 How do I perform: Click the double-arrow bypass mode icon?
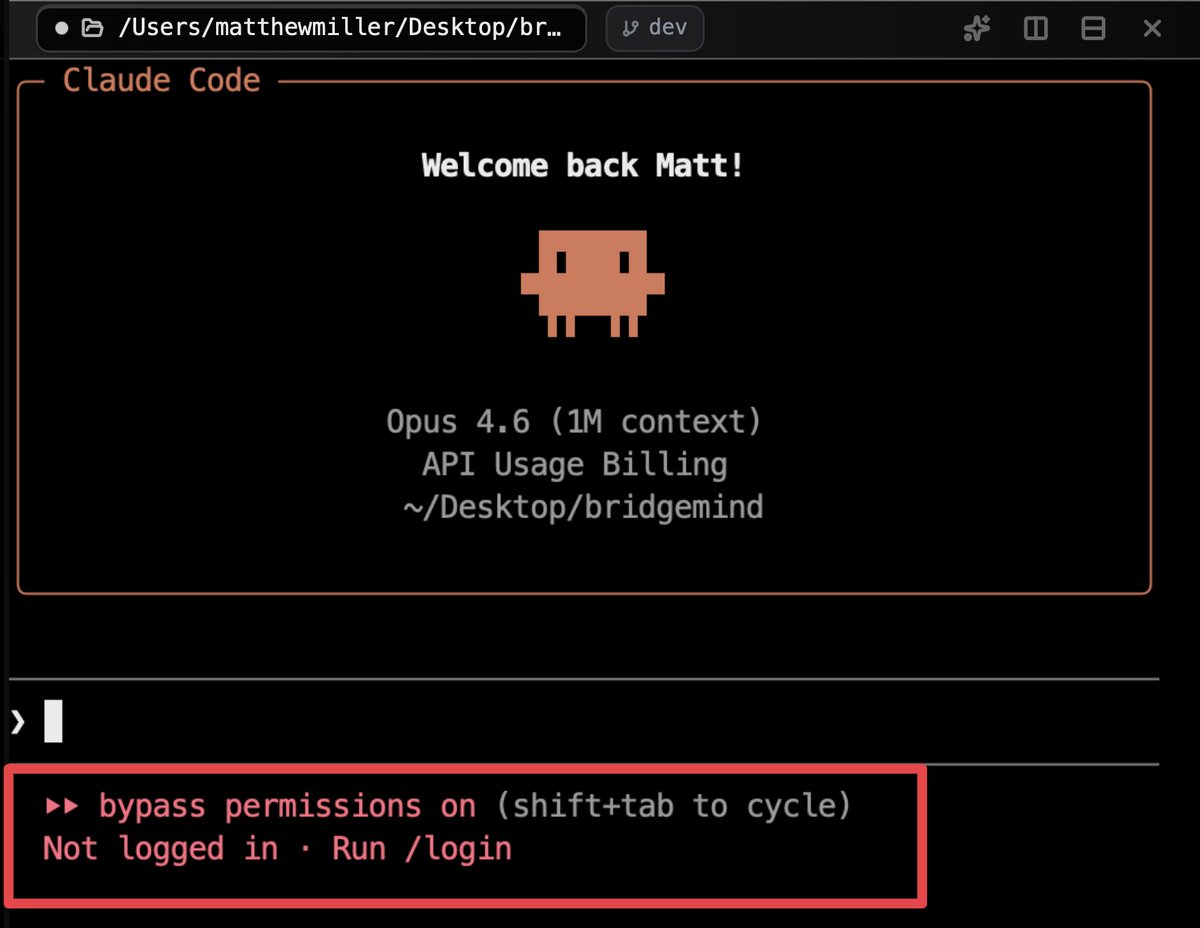tap(63, 806)
